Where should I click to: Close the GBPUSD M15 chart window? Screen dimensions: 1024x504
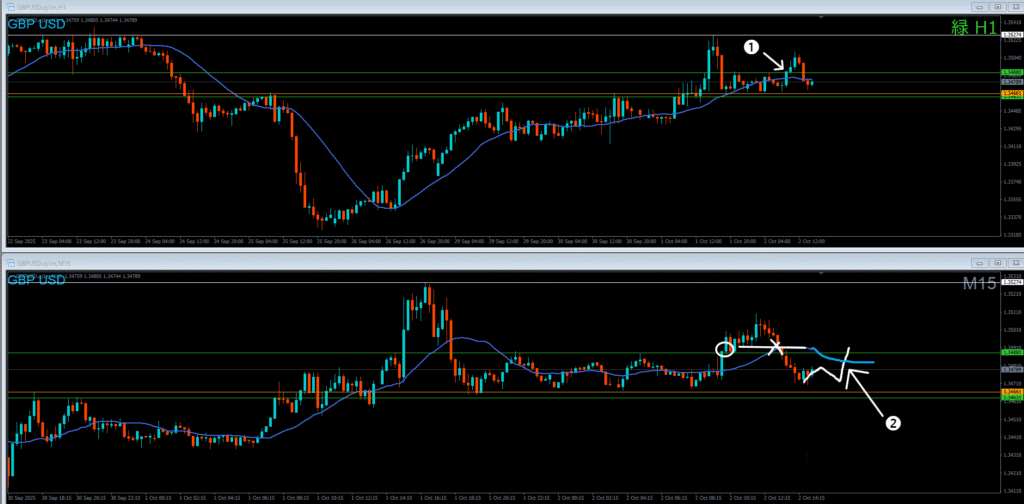click(1014, 263)
